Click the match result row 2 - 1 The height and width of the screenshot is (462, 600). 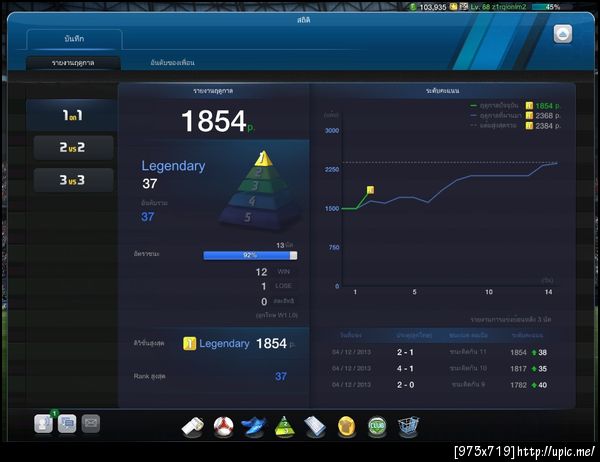click(x=440, y=352)
